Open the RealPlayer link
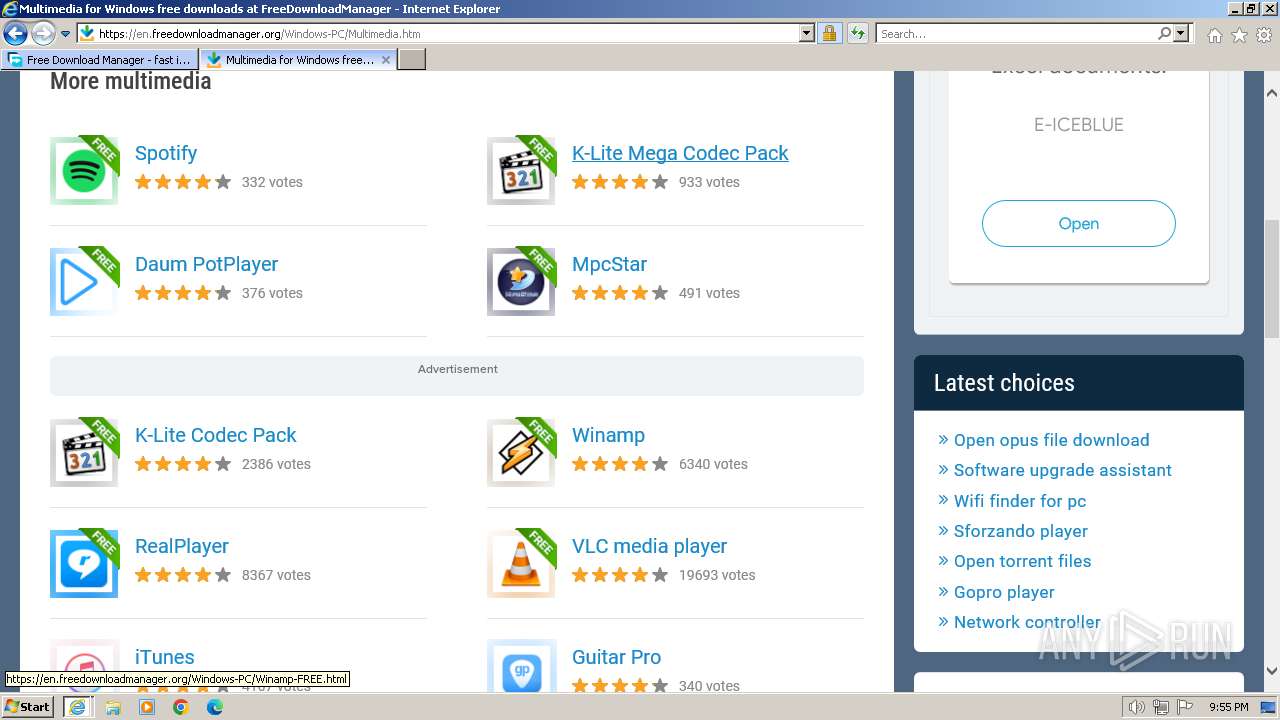This screenshot has height=720, width=1280. (x=182, y=546)
